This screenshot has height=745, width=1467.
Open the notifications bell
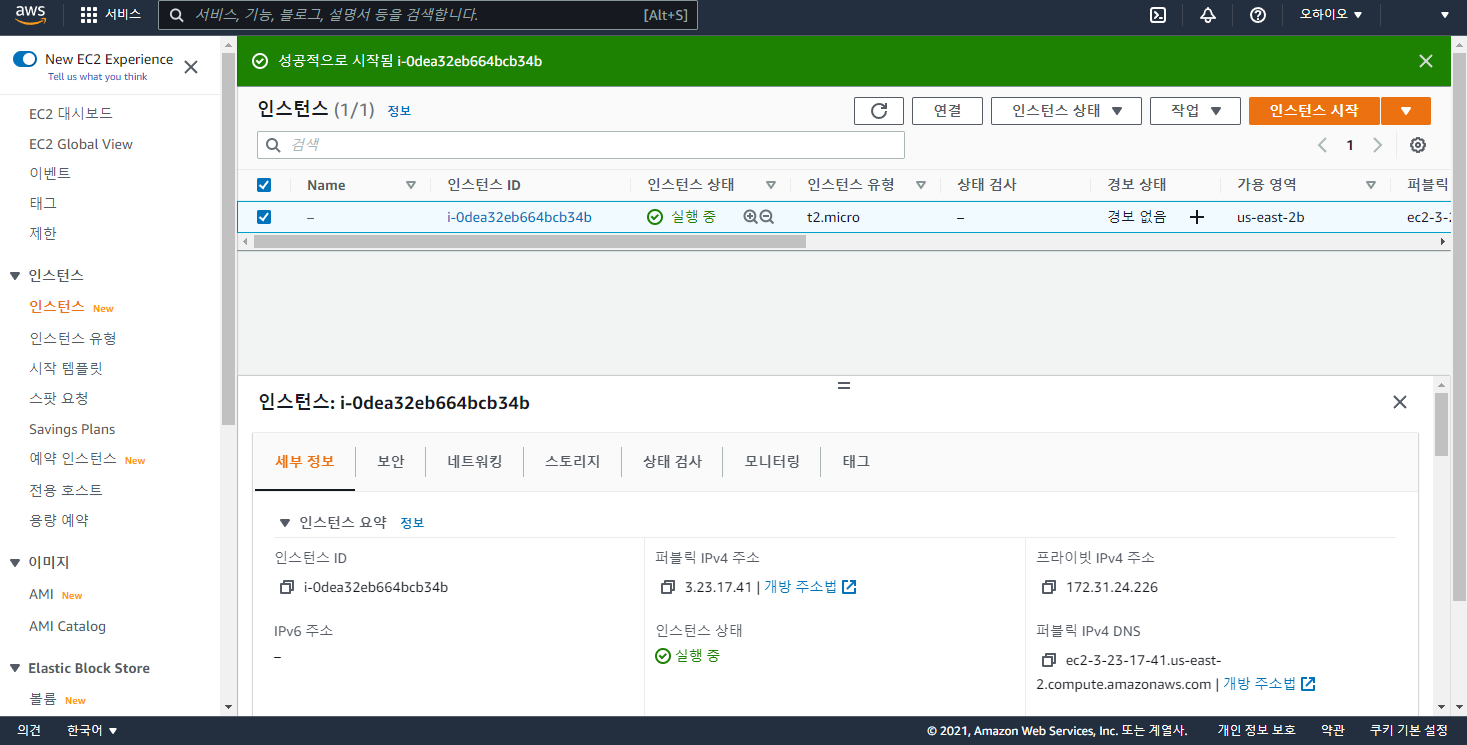(1208, 15)
